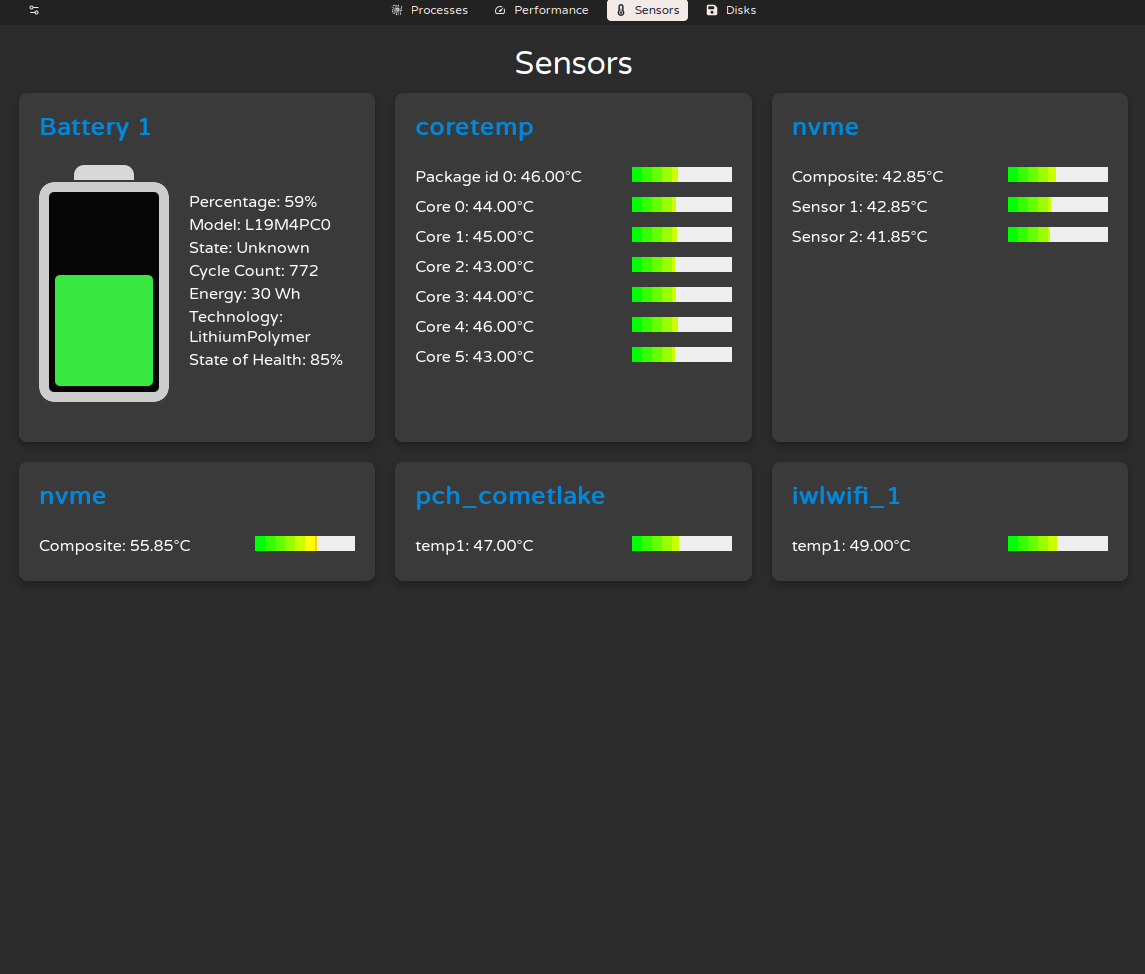Click the Composite 55.85°C gradient bar

pos(305,543)
